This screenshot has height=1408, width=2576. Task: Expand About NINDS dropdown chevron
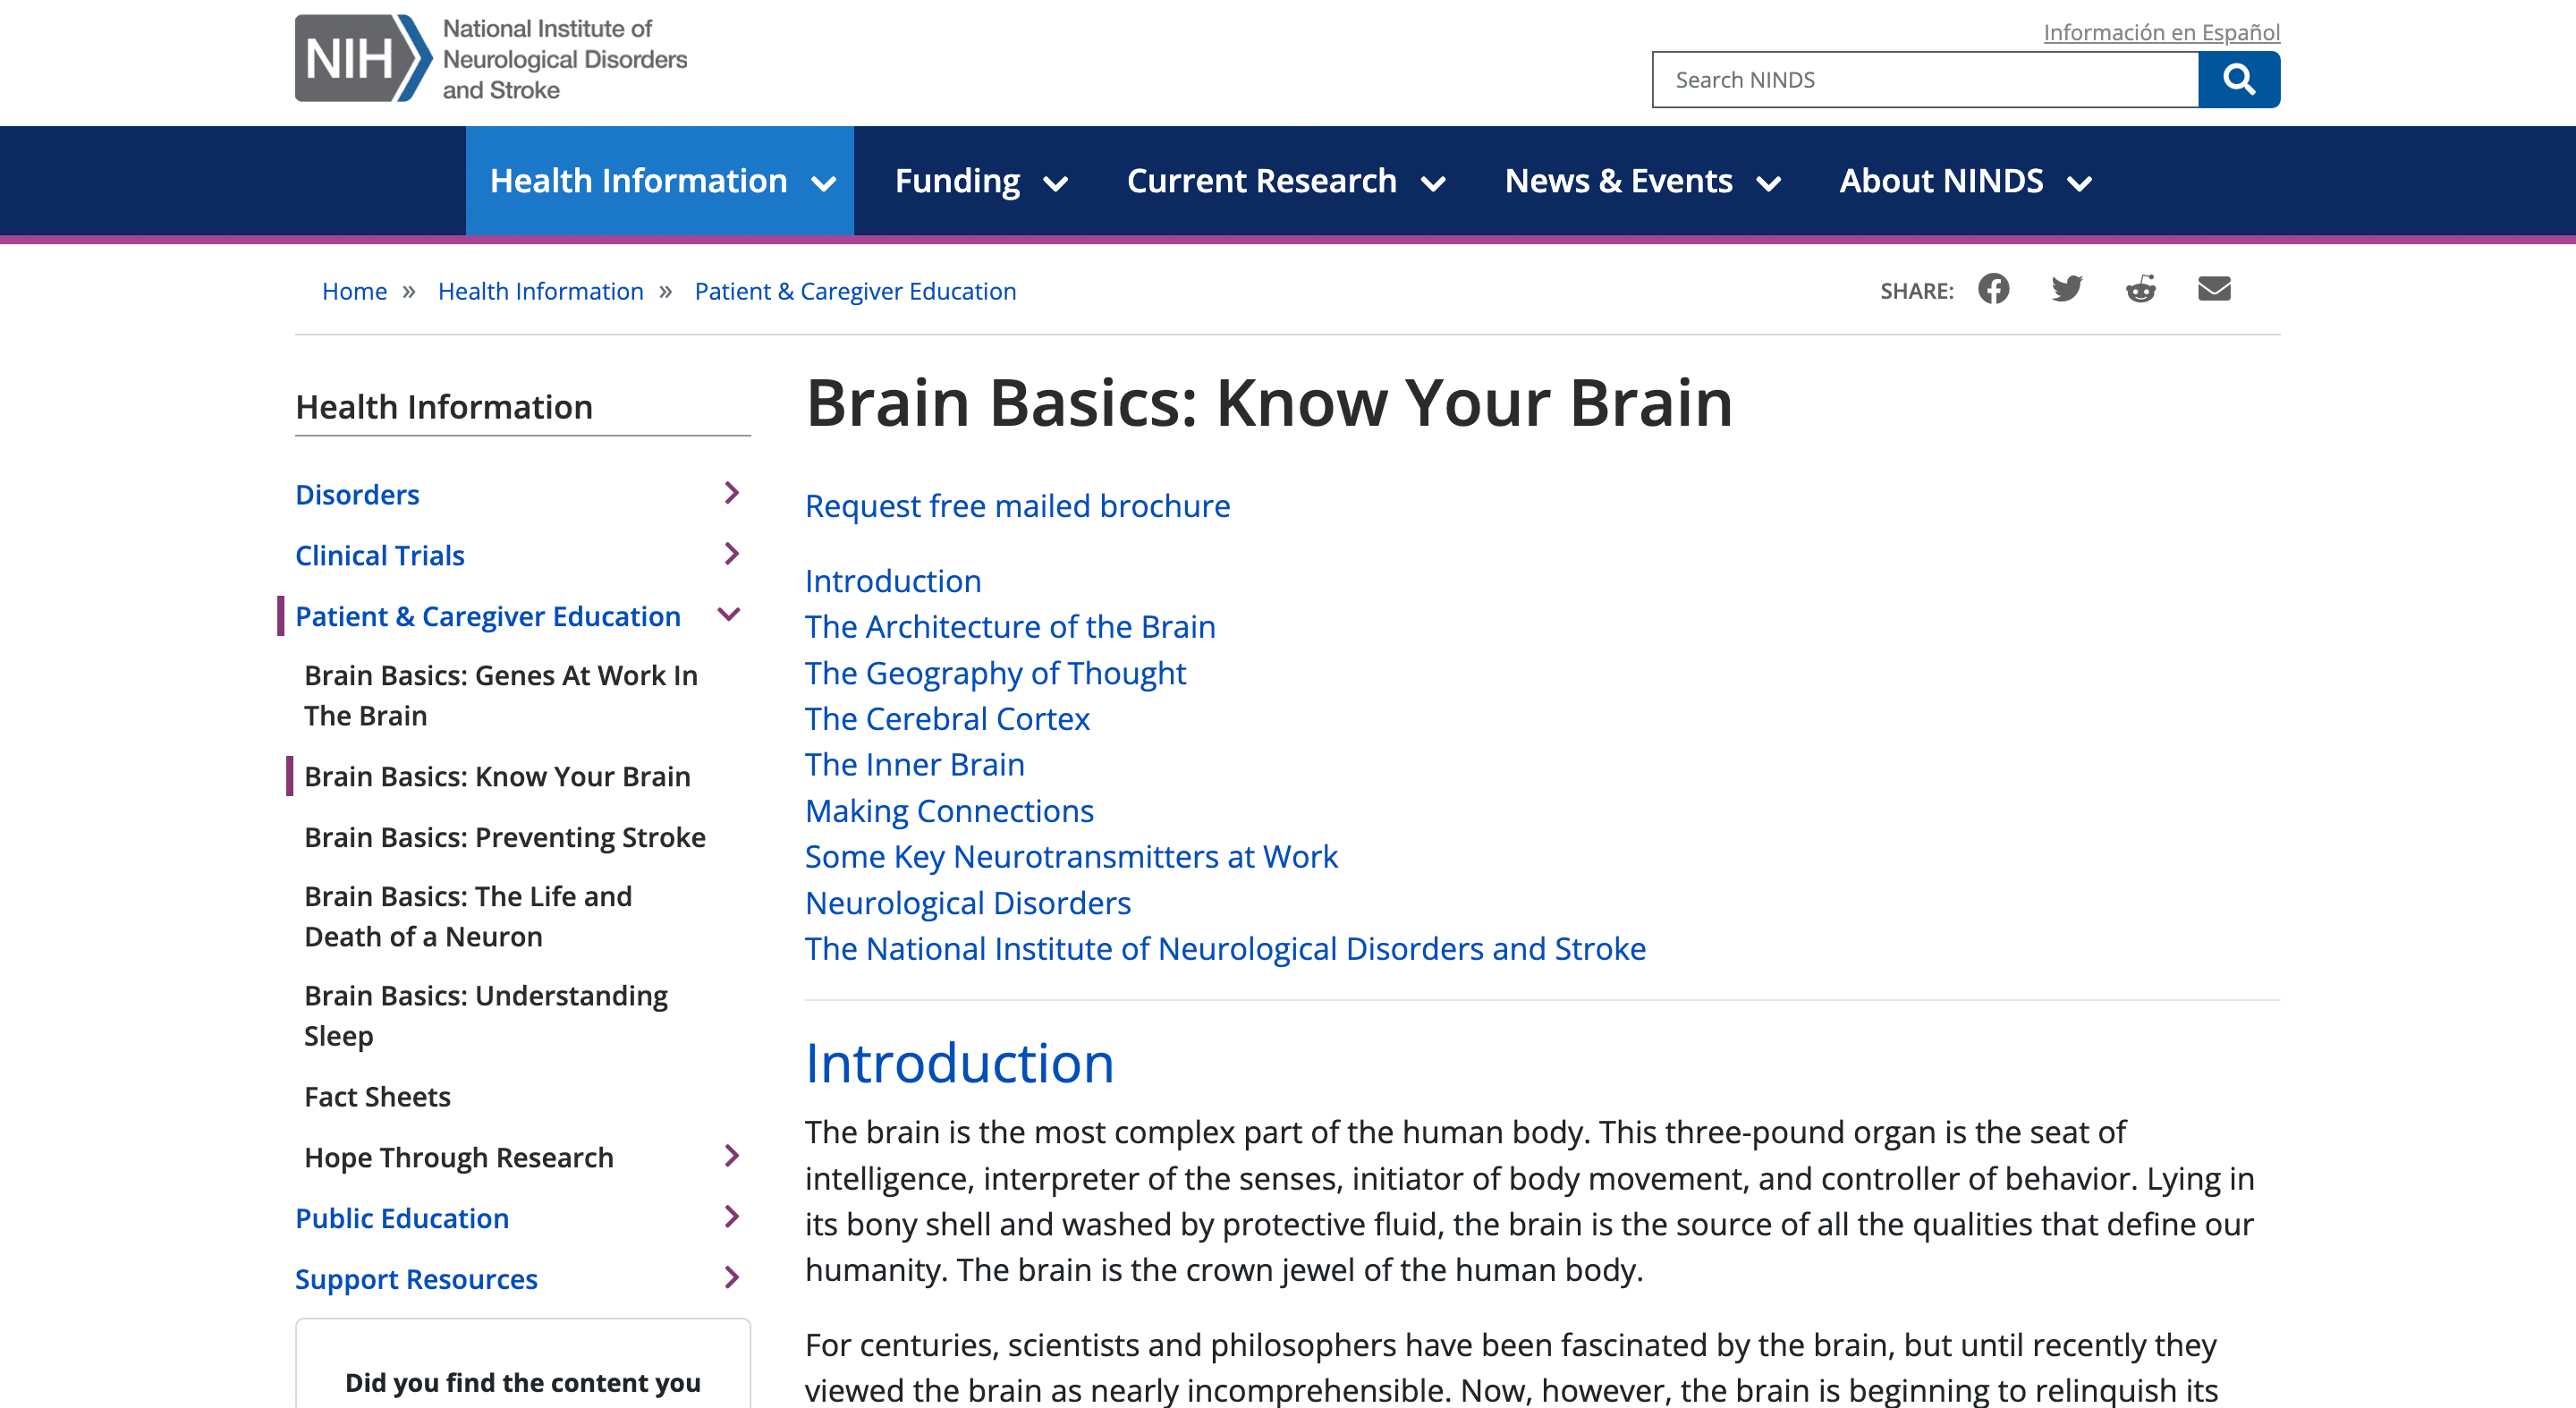pyautogui.click(x=2080, y=184)
